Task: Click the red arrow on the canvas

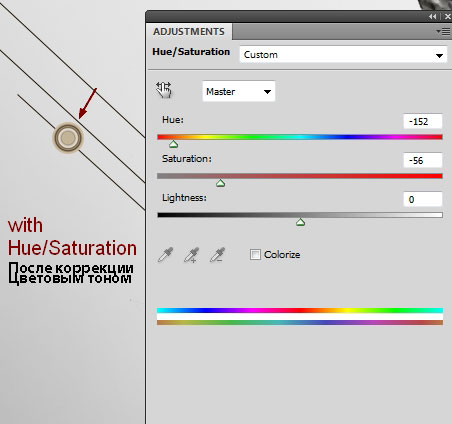Action: pos(88,103)
